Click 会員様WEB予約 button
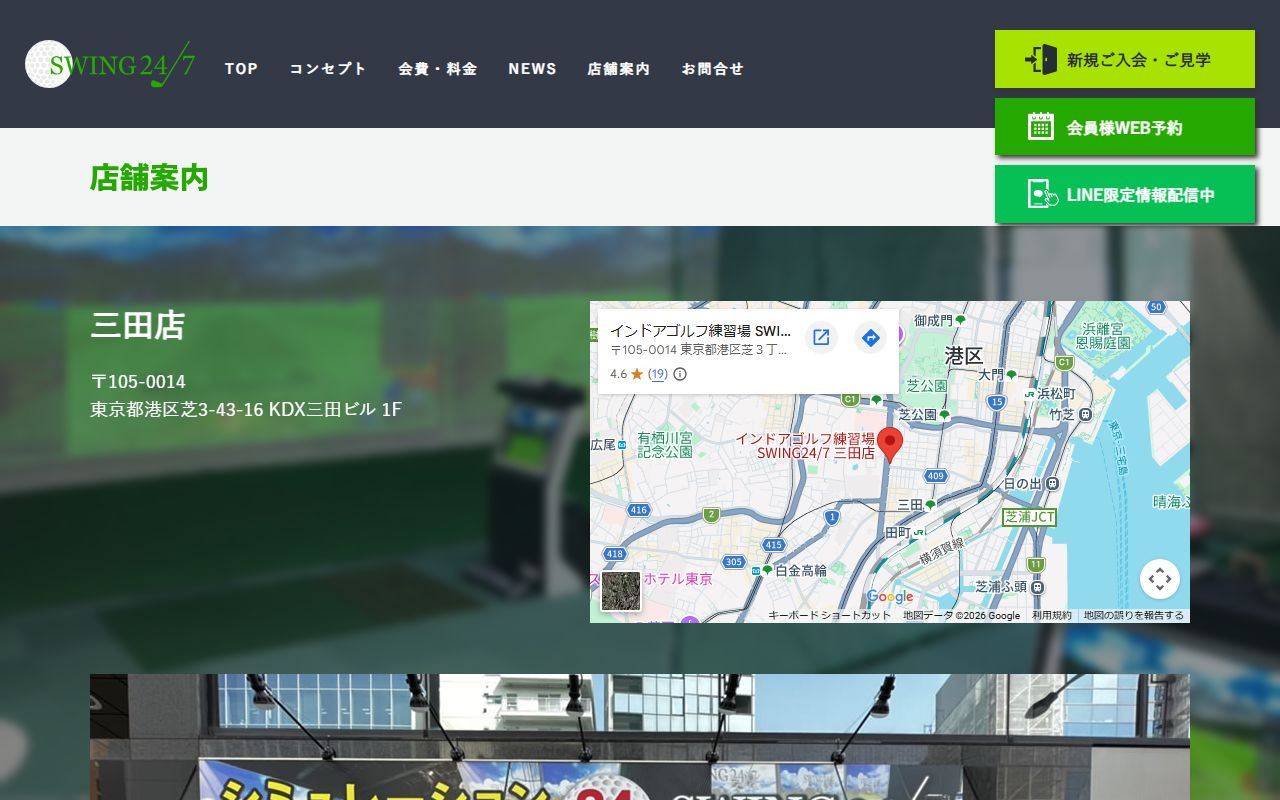1280x800 pixels. [x=1125, y=127]
